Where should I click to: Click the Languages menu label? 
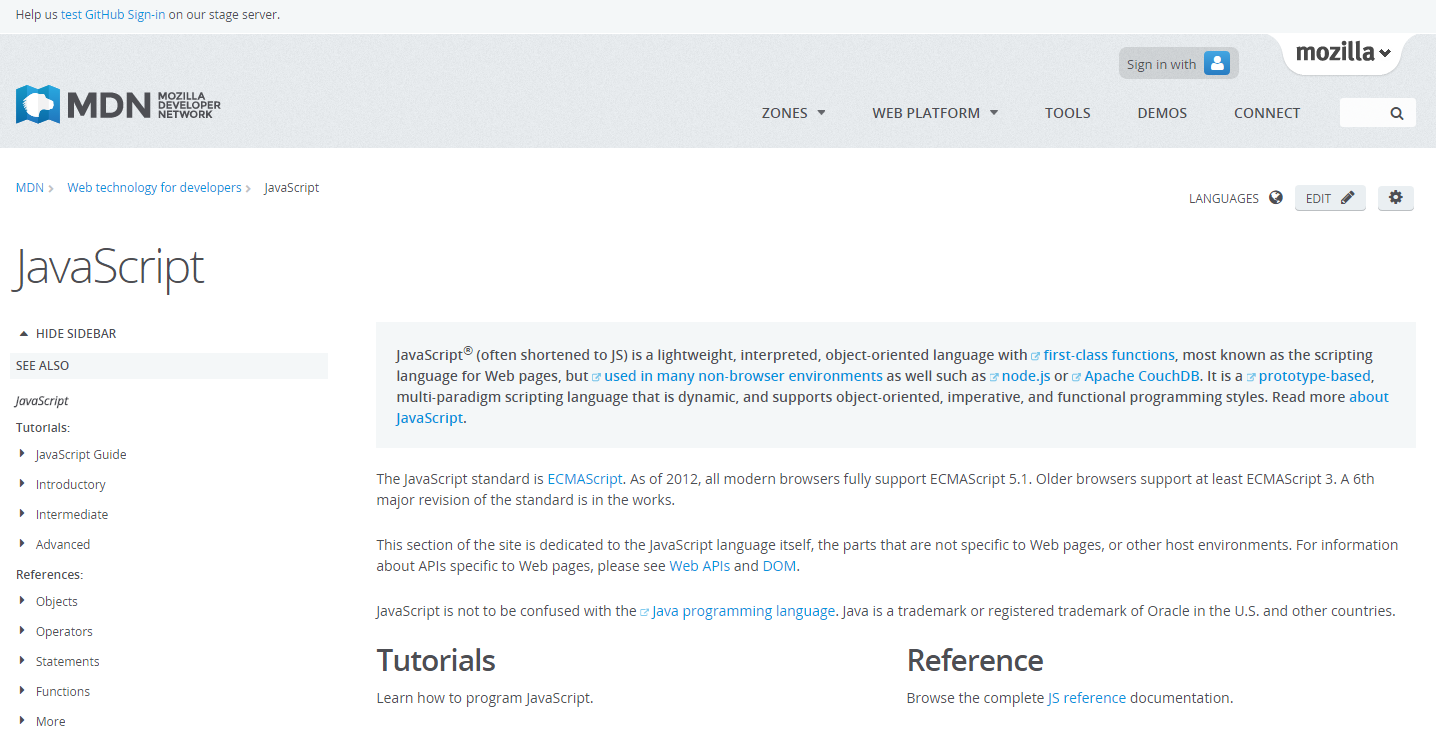[x=1224, y=198]
